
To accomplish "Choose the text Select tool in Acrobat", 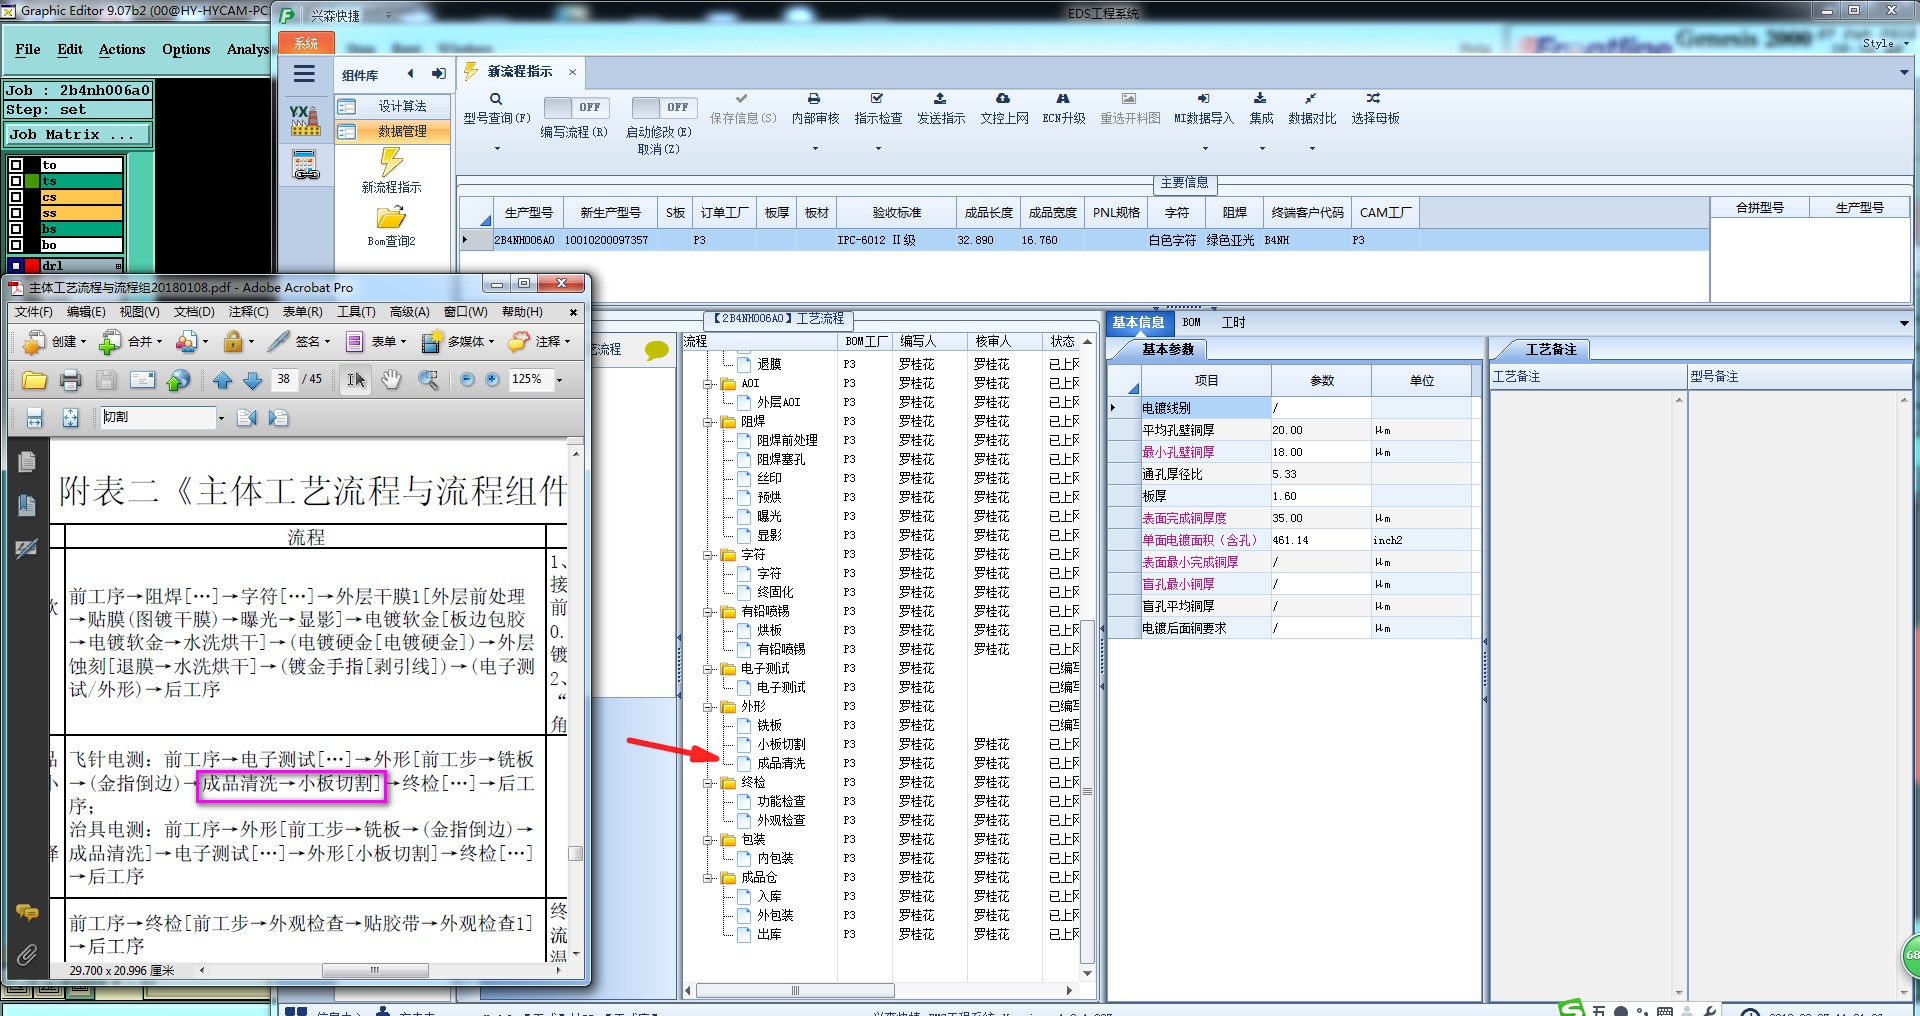I will [x=355, y=380].
